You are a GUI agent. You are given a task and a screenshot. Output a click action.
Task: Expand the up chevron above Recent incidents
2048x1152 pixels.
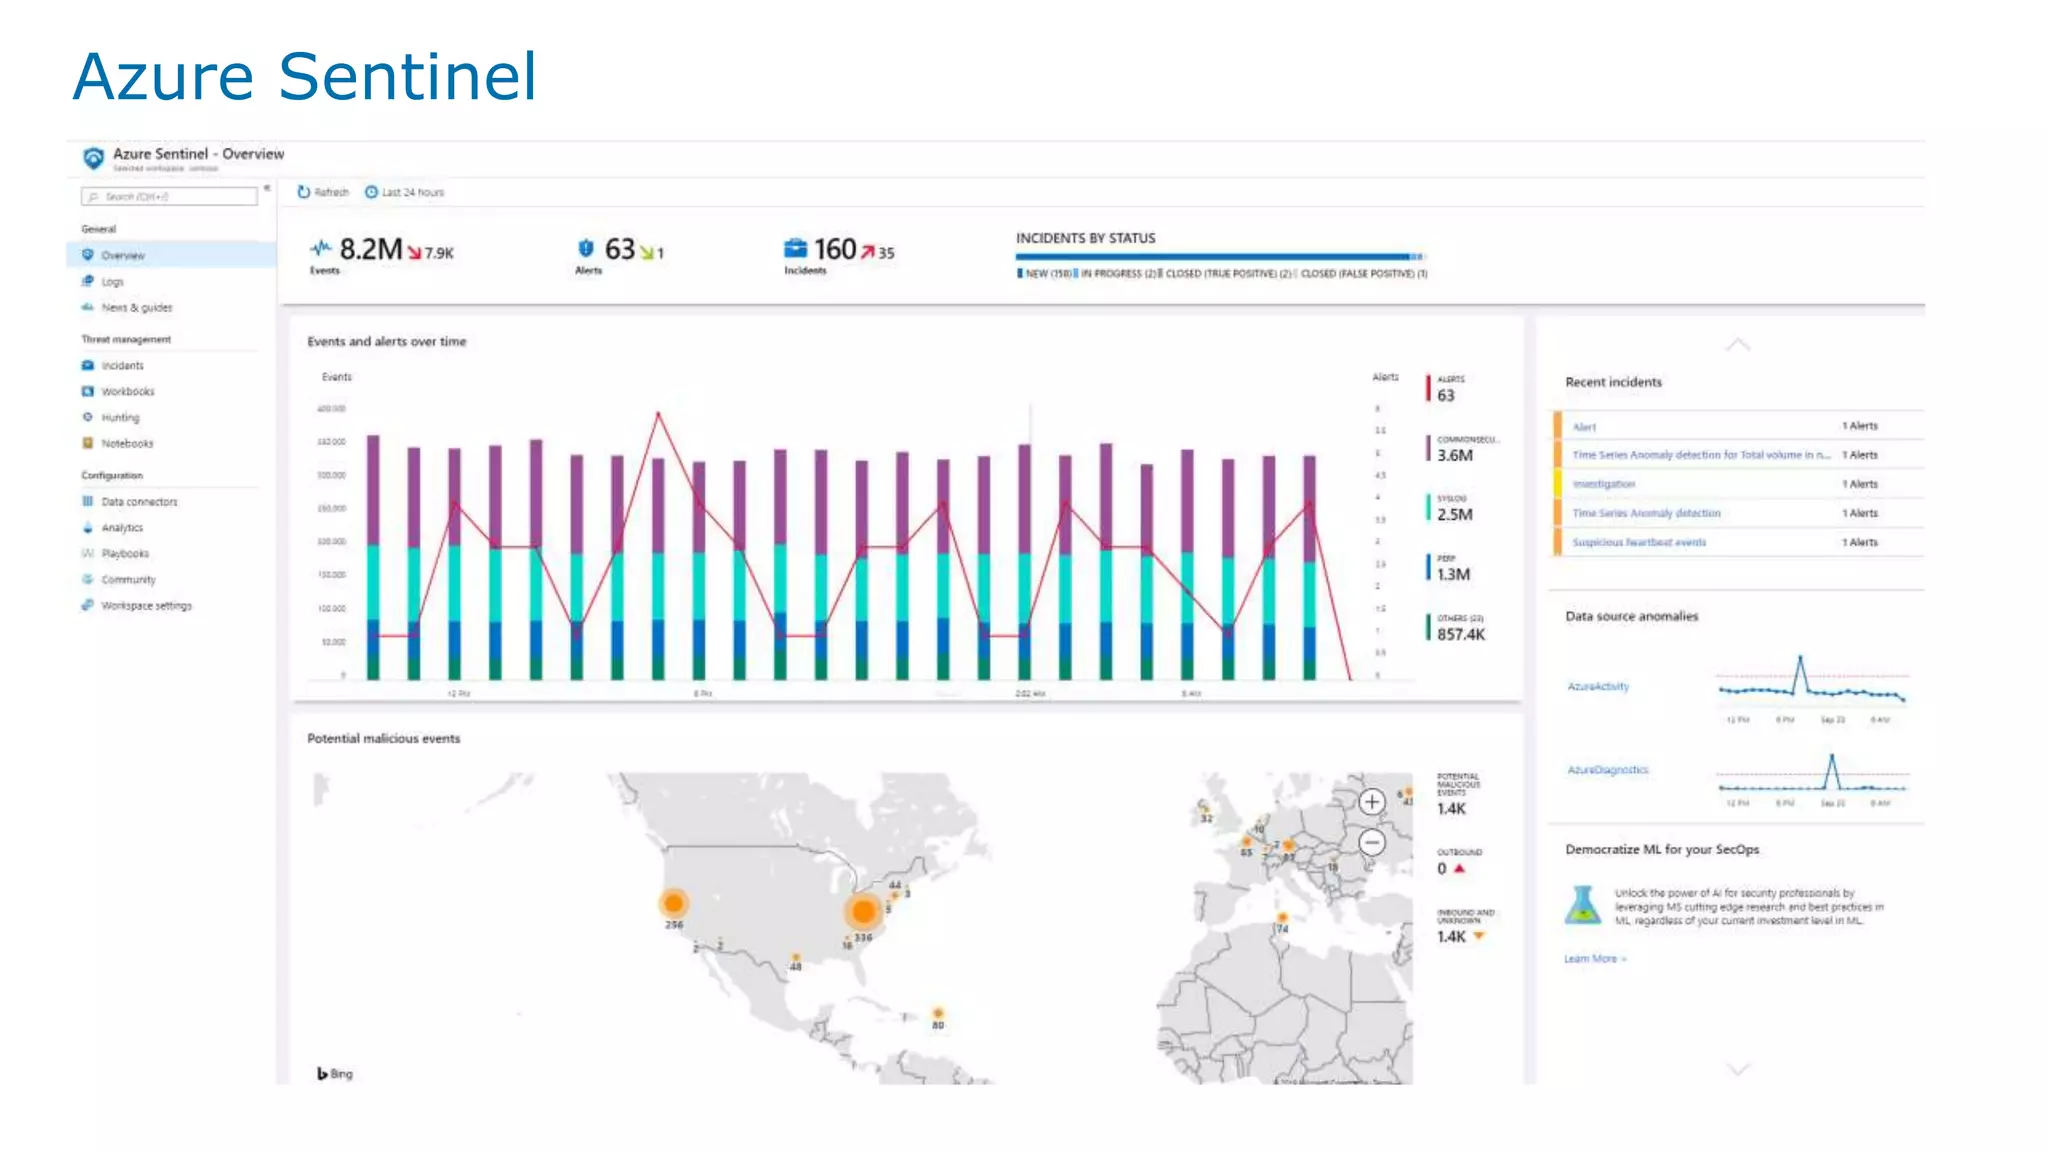click(x=1738, y=345)
